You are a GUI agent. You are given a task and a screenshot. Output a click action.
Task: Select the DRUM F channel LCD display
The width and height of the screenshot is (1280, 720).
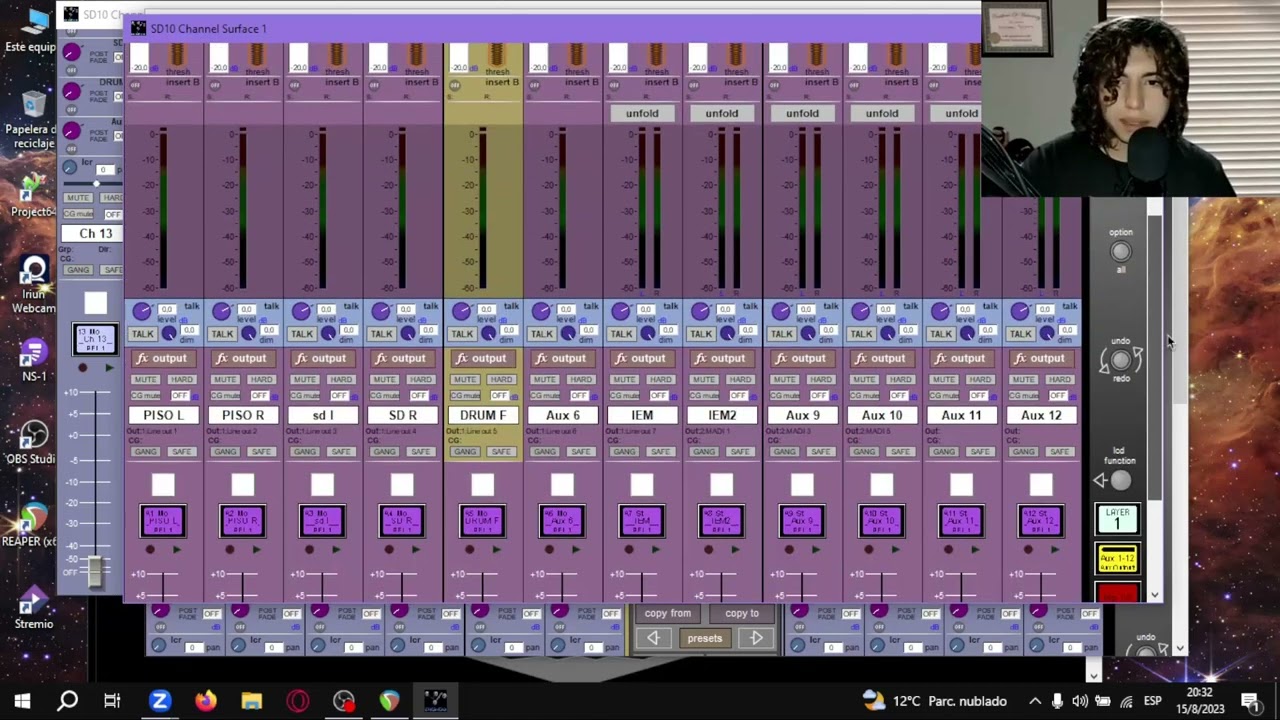[x=483, y=521]
